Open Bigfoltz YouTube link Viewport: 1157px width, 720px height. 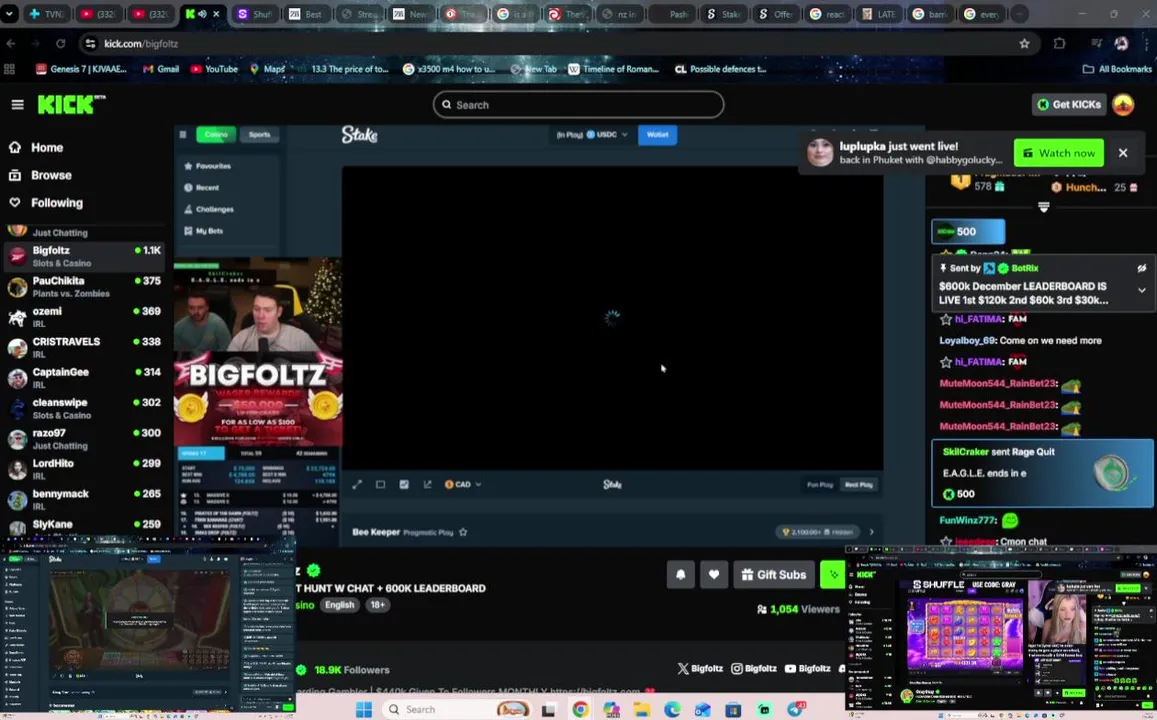807,668
